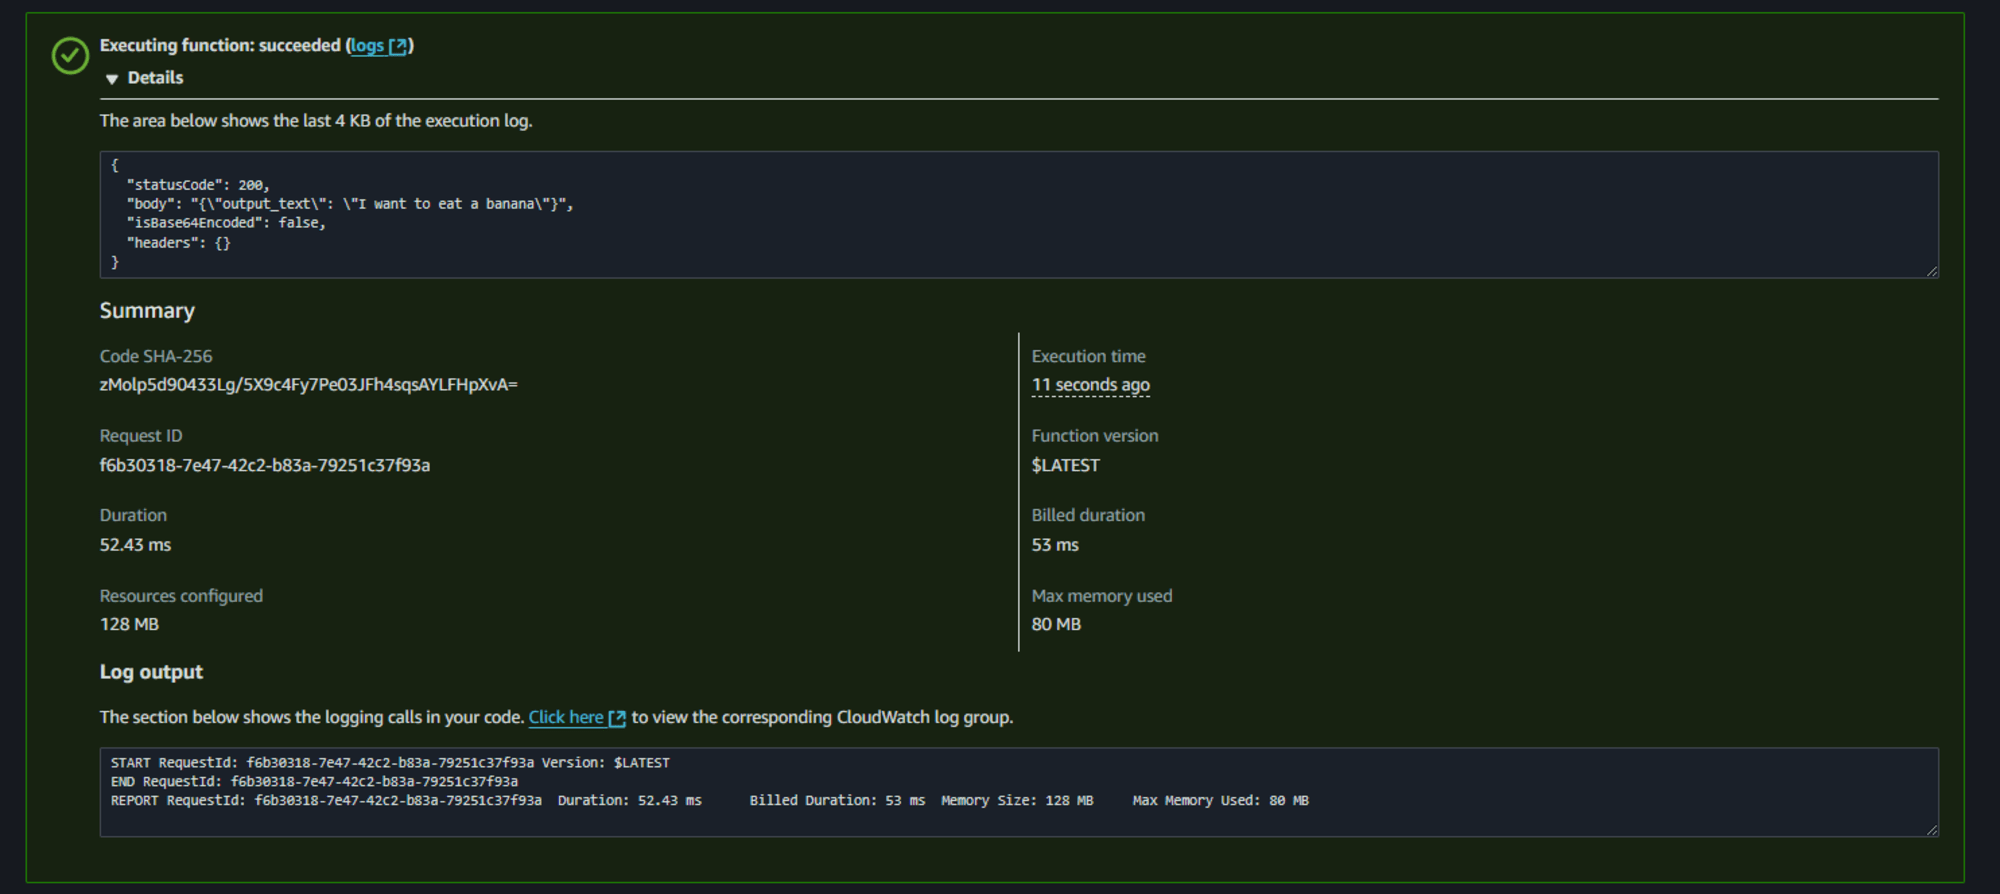This screenshot has width=2000, height=894.
Task: Click the "statusCode": 200 line
Action: point(198,185)
